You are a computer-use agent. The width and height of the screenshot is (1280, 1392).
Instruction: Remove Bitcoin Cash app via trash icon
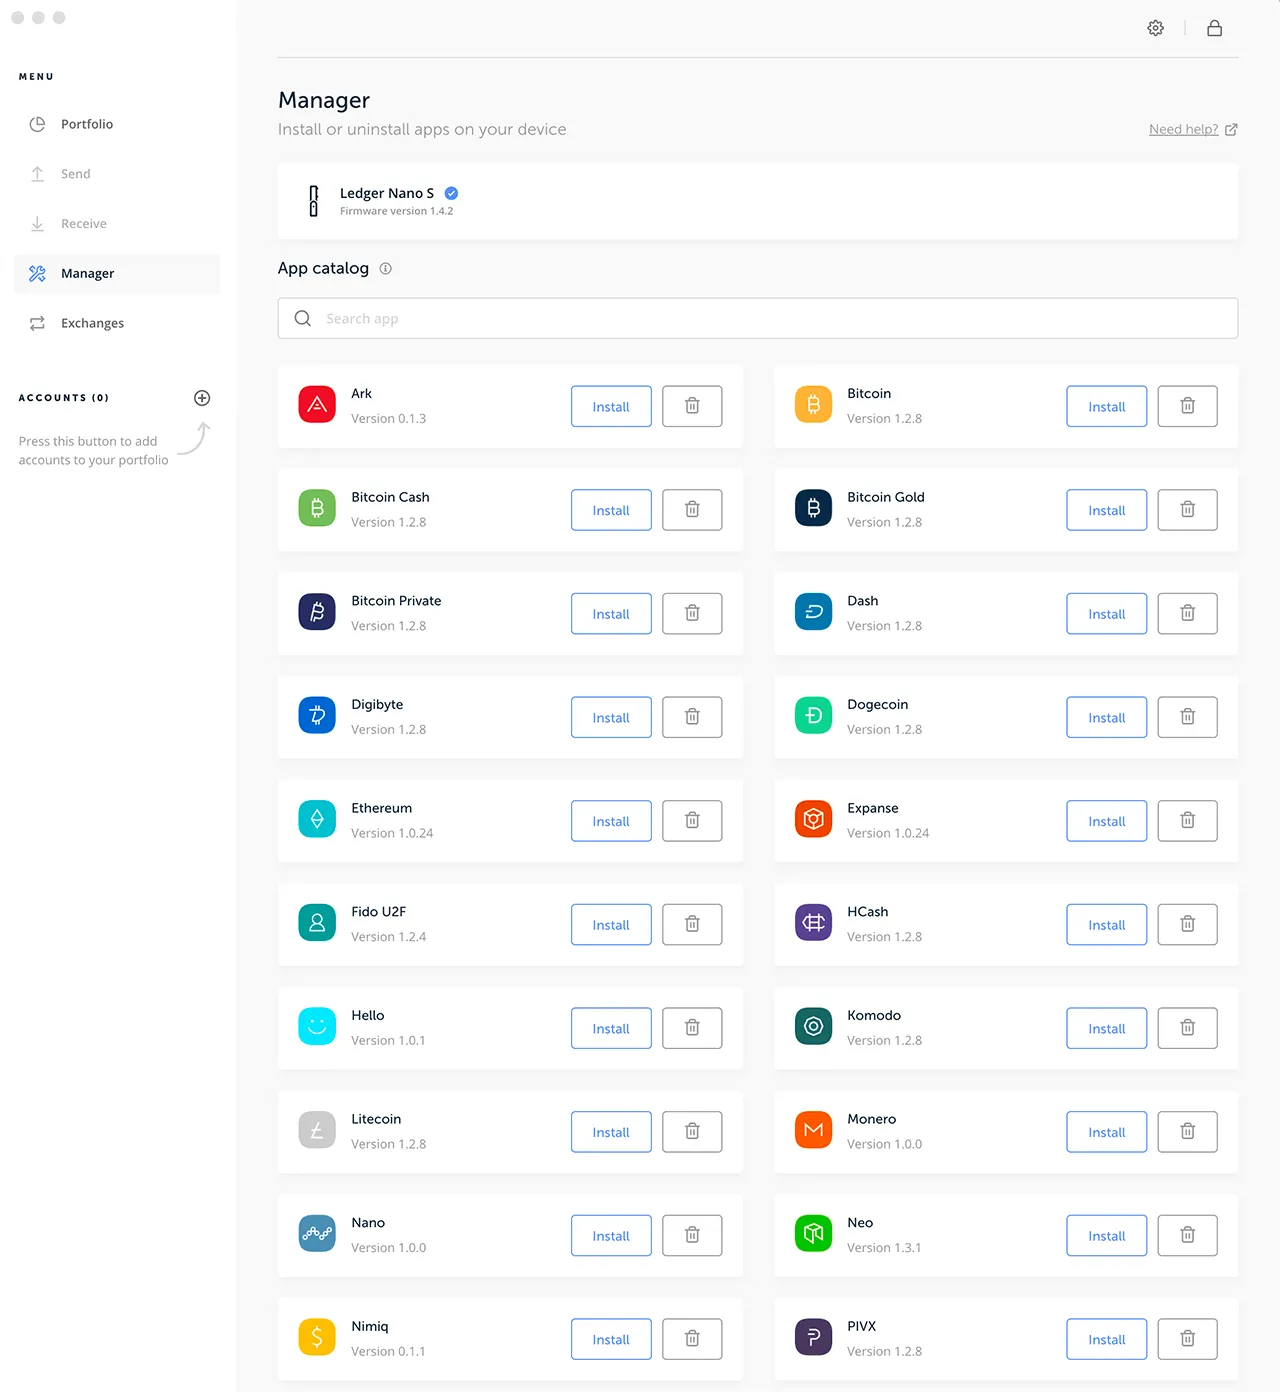pyautogui.click(x=692, y=510)
